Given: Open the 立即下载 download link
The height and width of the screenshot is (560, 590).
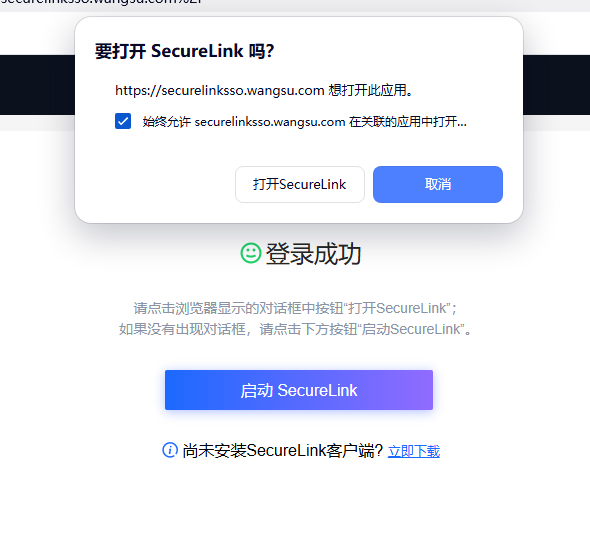Looking at the screenshot, I should click(x=414, y=451).
